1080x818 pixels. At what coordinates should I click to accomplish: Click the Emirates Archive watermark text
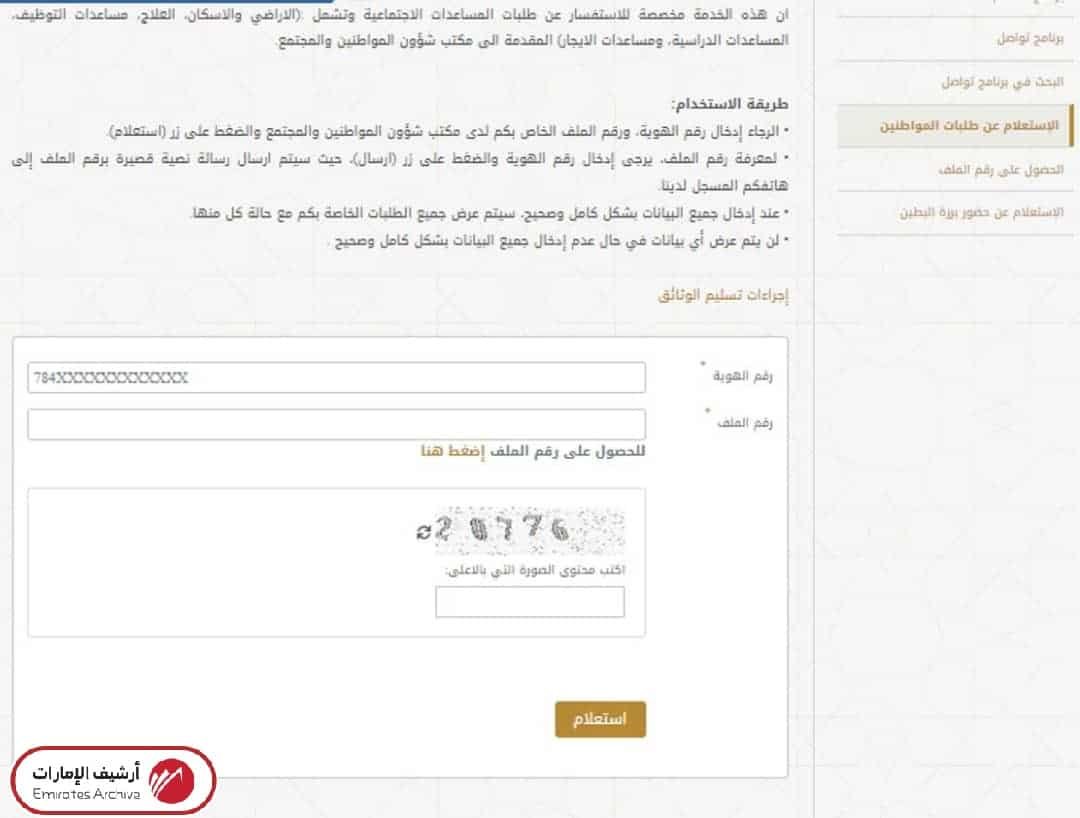(86, 783)
